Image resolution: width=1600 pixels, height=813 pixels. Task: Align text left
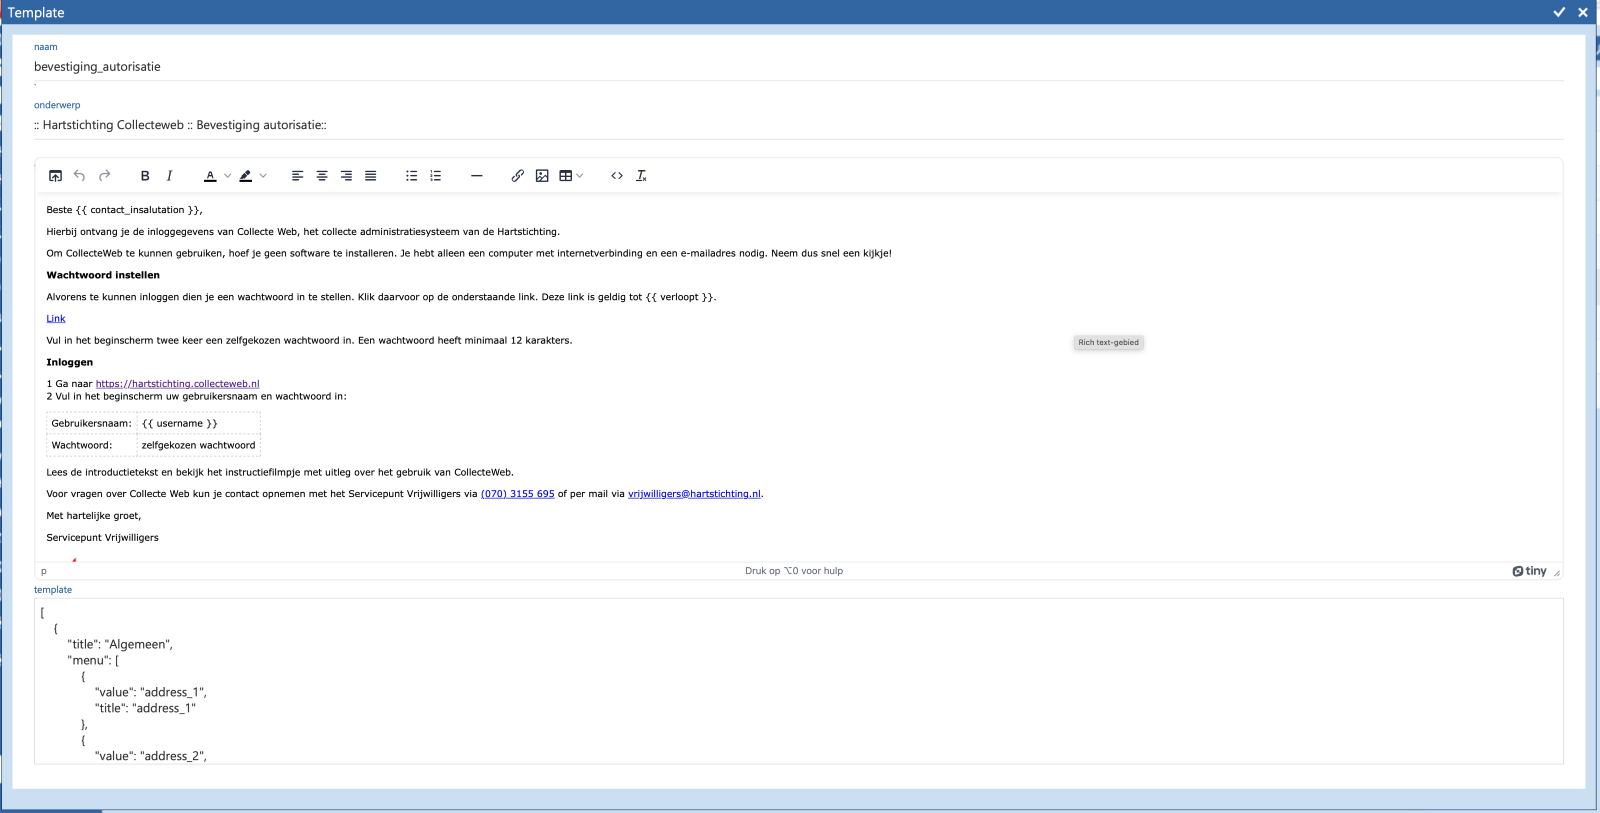coord(297,176)
